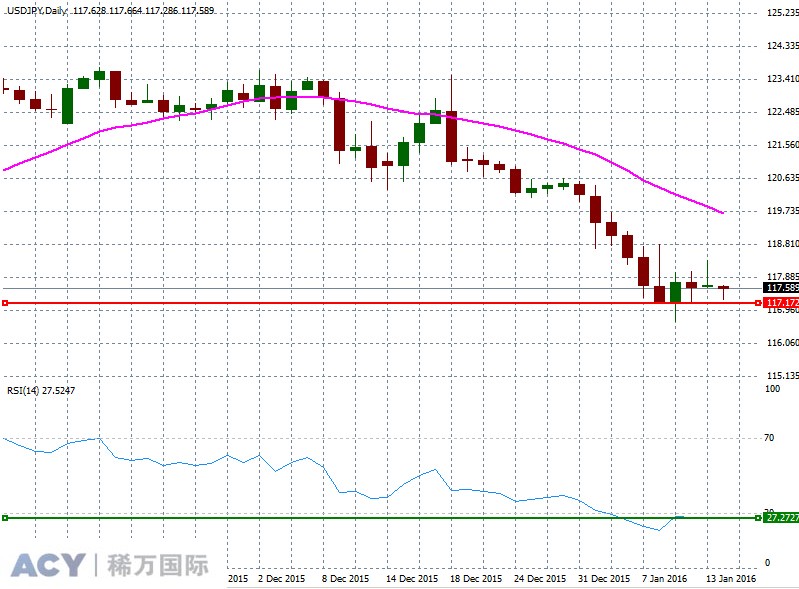799x589 pixels.
Task: Click the 2 Dec 2015 date label
Action: pos(281,579)
